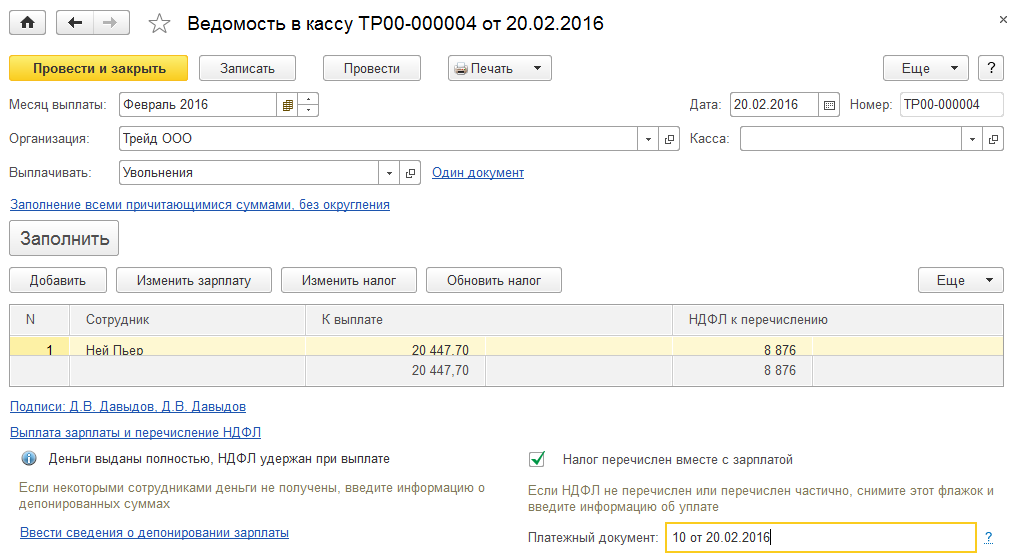Add document to favorites star

(159, 22)
